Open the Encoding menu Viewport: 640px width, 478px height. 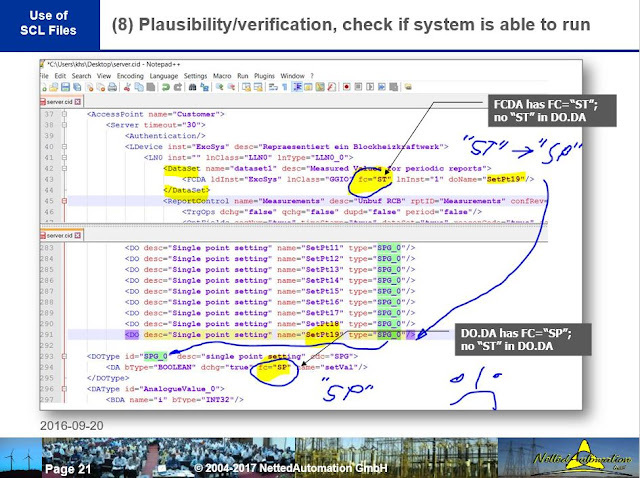(130, 76)
